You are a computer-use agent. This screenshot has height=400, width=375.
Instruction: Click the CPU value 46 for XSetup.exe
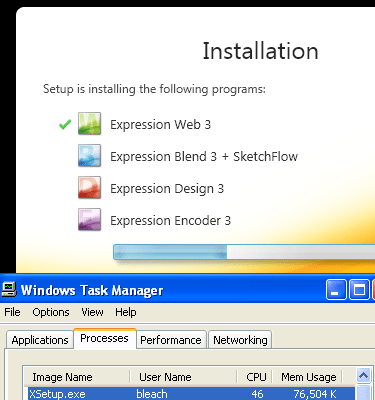(257, 394)
